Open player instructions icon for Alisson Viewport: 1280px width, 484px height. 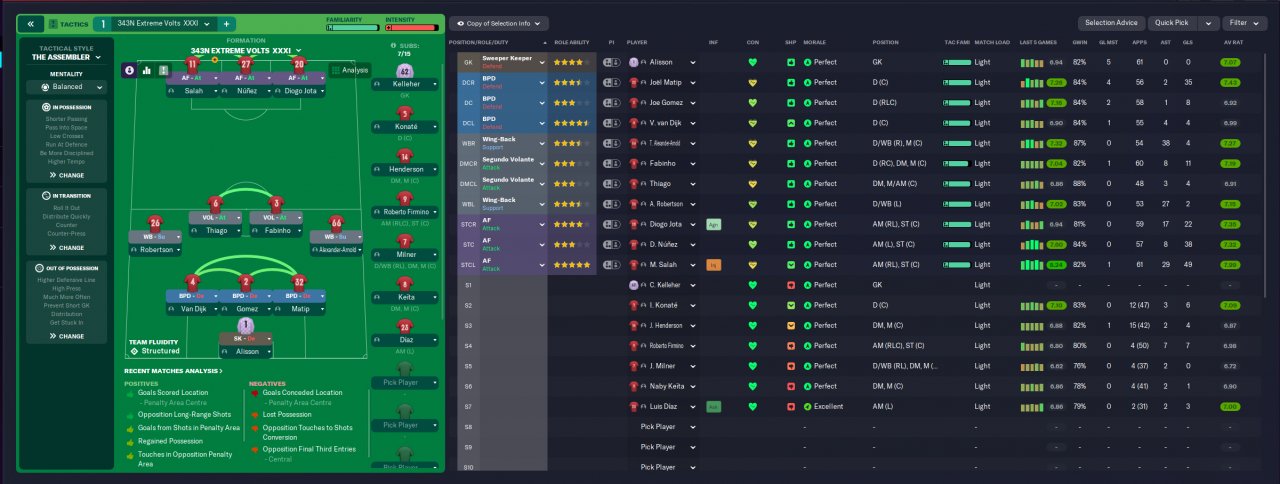pyautogui.click(x=612, y=62)
